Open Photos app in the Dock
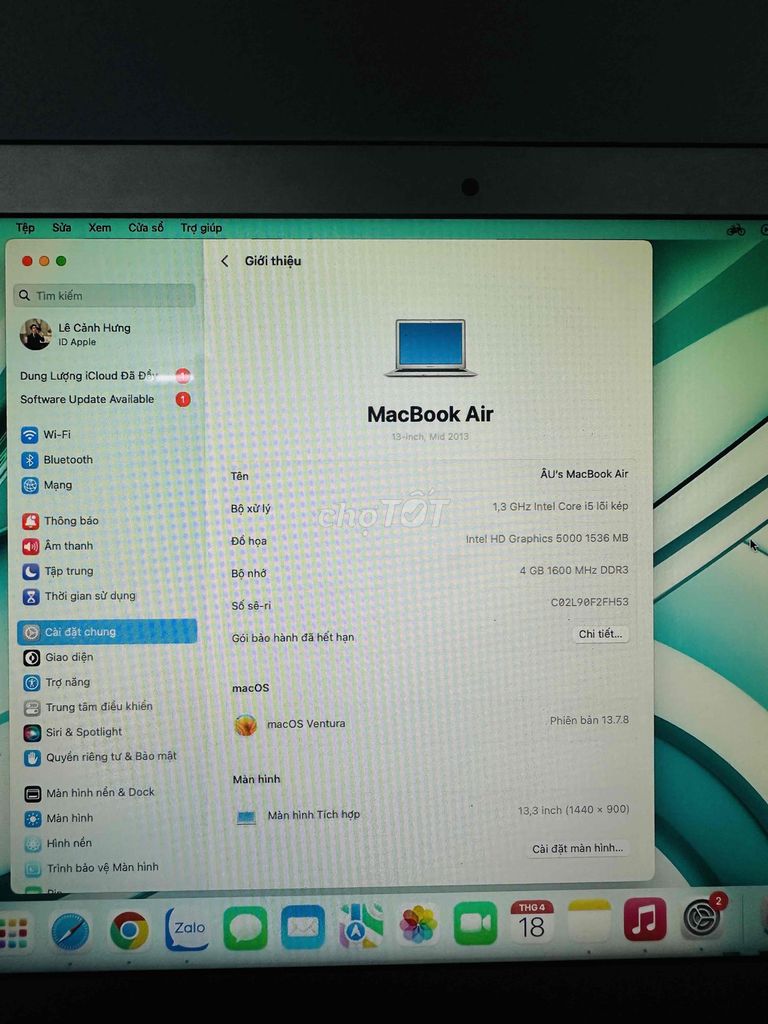Viewport: 768px width, 1024px height. pyautogui.click(x=418, y=925)
